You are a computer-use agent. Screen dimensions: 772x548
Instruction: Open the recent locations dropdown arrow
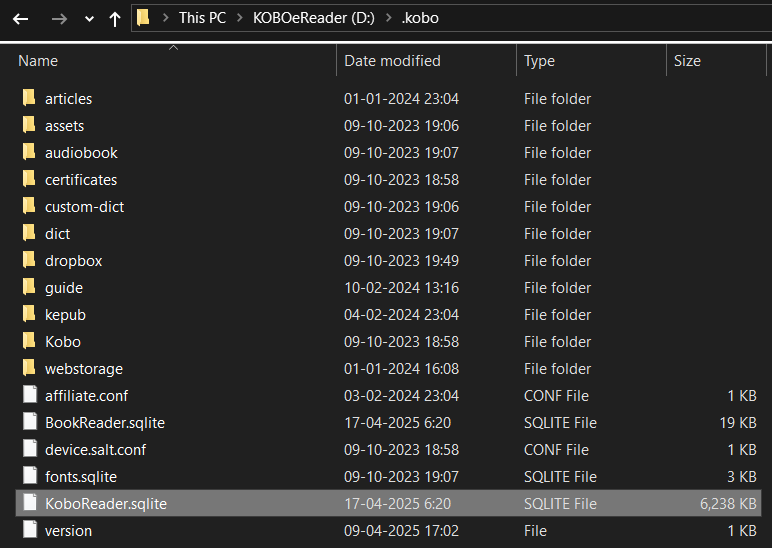pyautogui.click(x=89, y=19)
